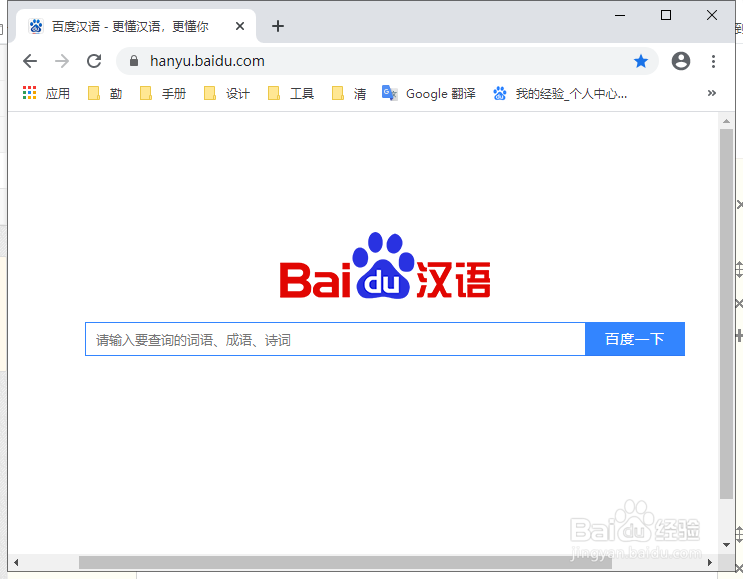Focus the word search input box
Screen dimensions: 743x579
click(335, 339)
